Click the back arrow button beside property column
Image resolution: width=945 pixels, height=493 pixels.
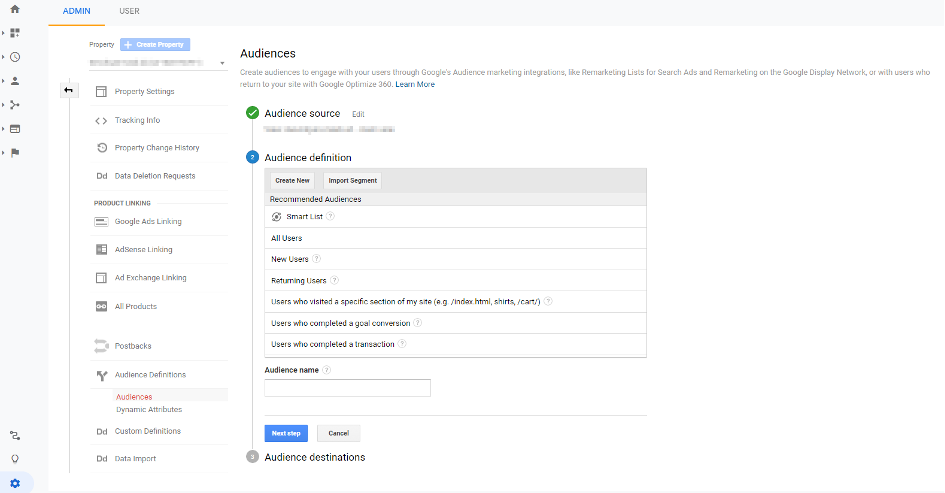point(68,91)
